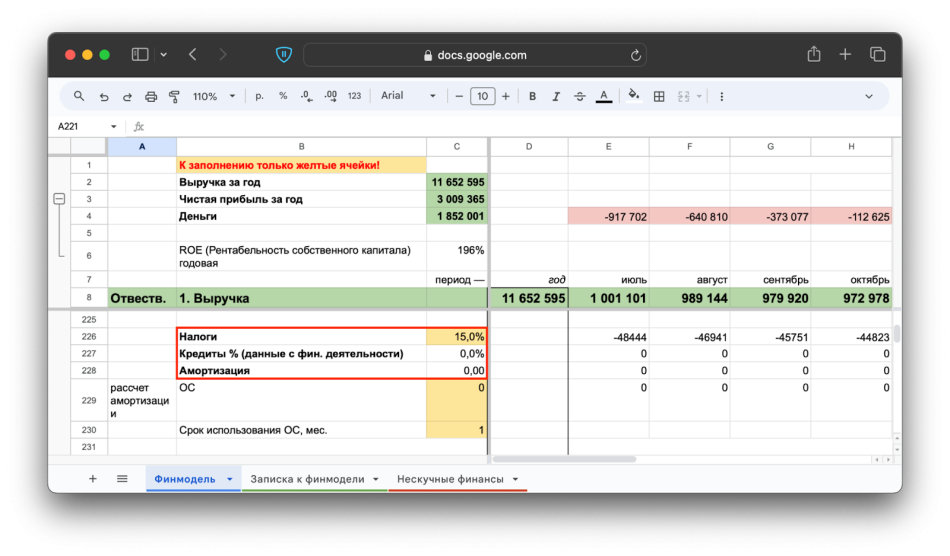Screen dimensions: 950x556
Task: Open the Arial font dropdown
Action: (408, 97)
